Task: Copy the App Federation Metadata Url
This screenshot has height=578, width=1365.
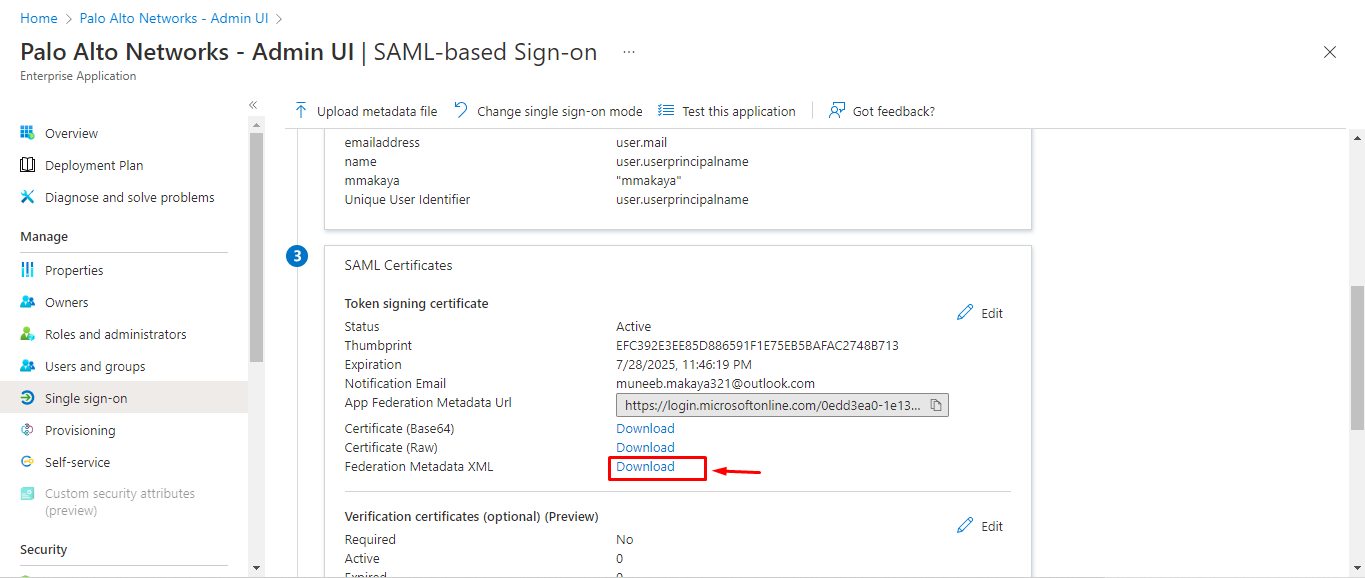Action: pyautogui.click(x=936, y=404)
